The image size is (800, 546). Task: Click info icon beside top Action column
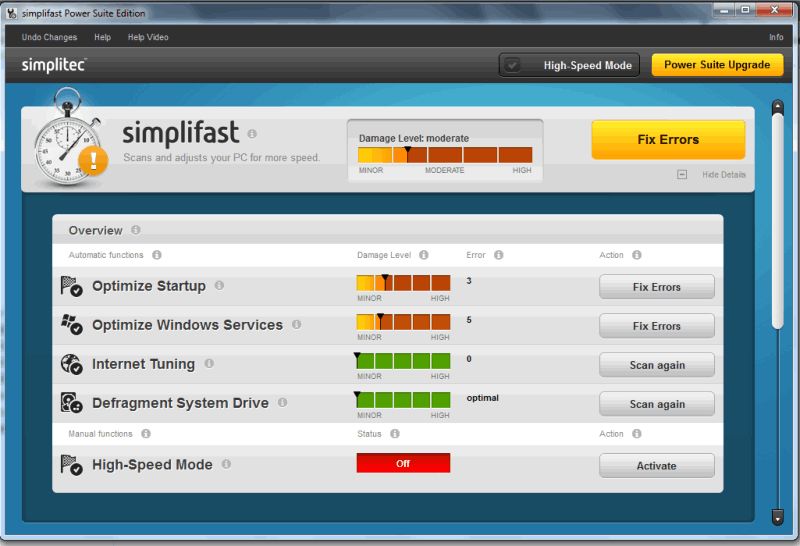click(x=637, y=255)
